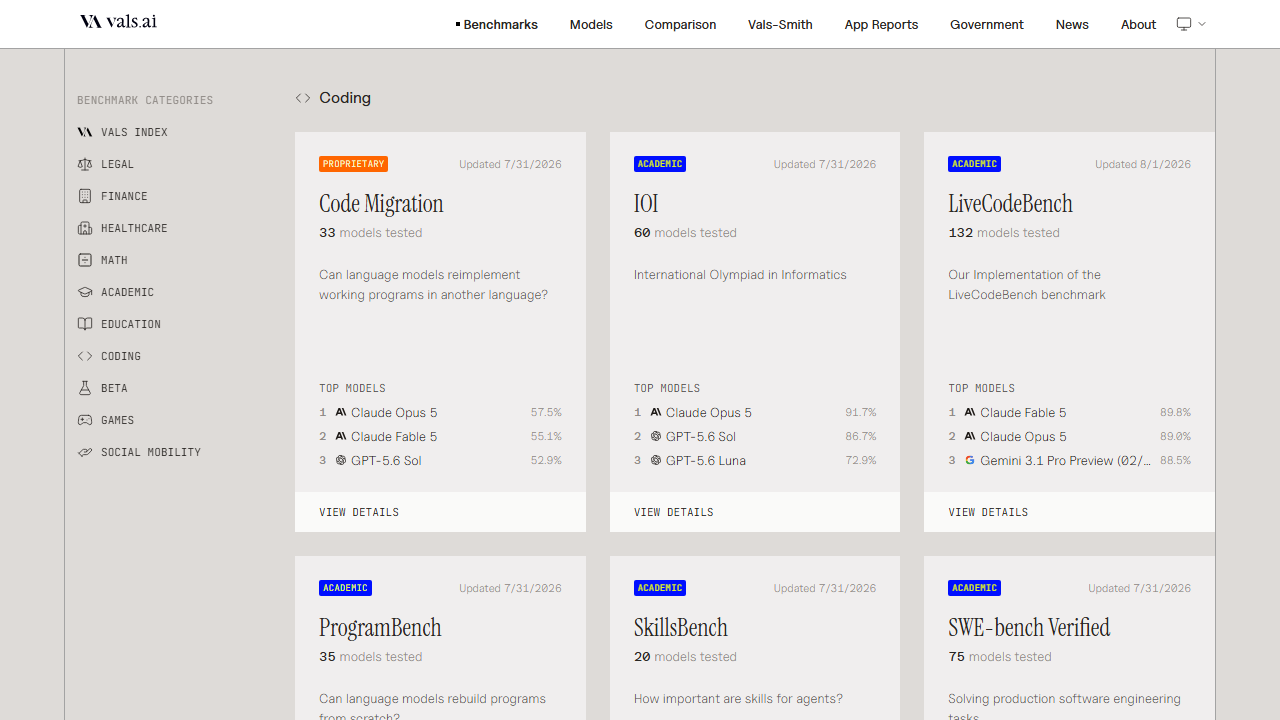Click Claude Opus 5 in IOI top models
Screen dimensions: 1280x720
709,412
